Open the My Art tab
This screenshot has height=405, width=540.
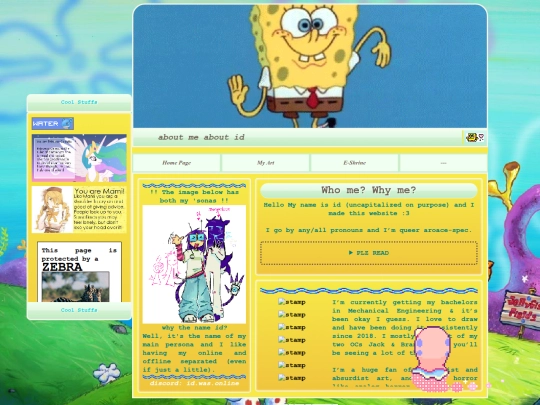[x=266, y=163]
